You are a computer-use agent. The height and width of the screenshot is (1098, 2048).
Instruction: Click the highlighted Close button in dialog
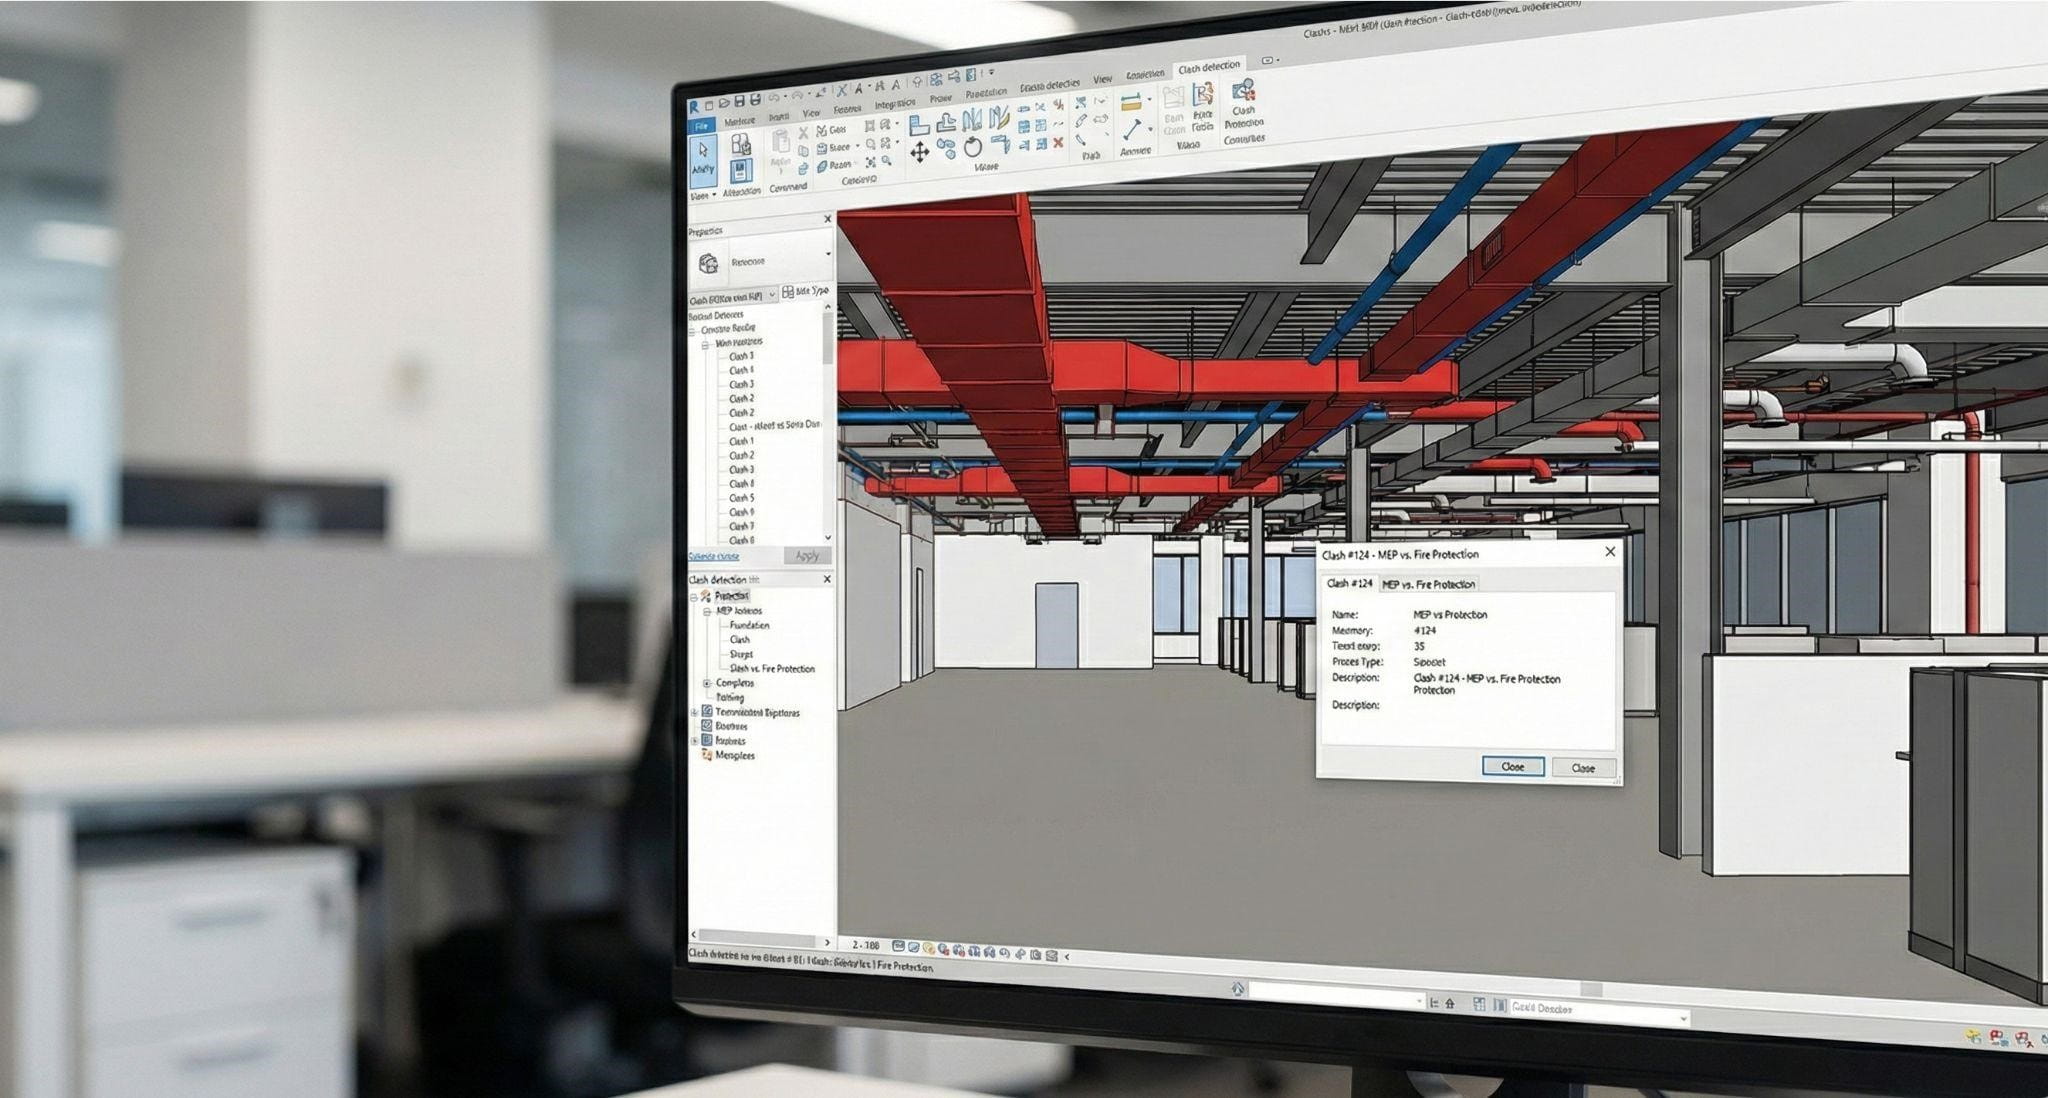tap(1512, 766)
